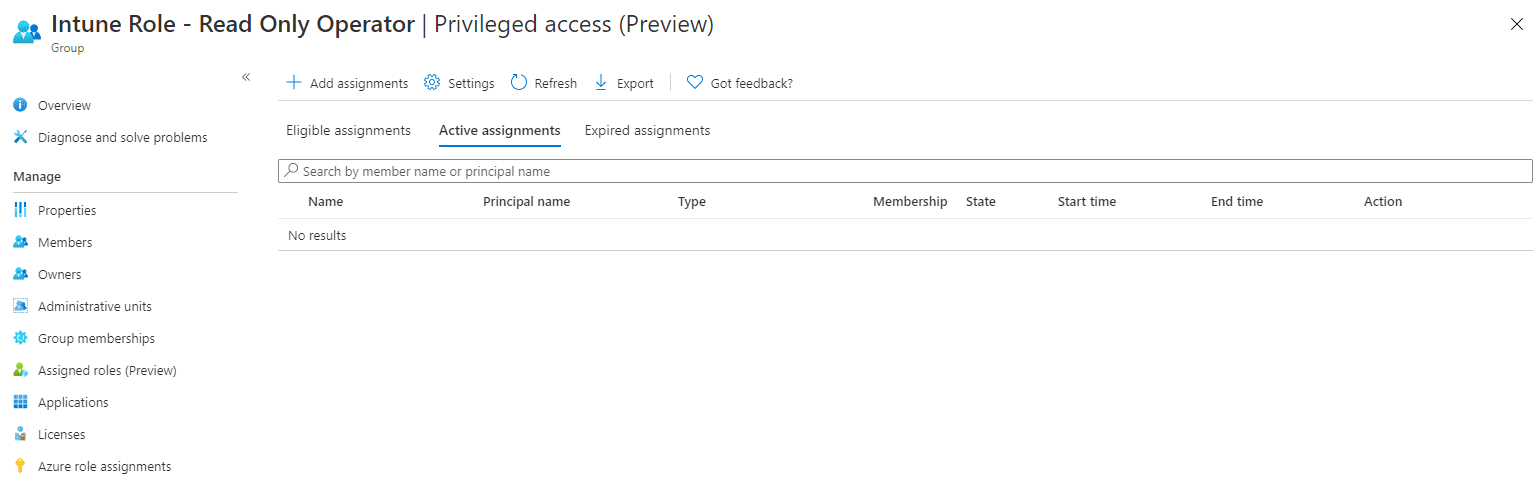The image size is (1538, 491).
Task: Click the Type column header
Action: click(692, 202)
